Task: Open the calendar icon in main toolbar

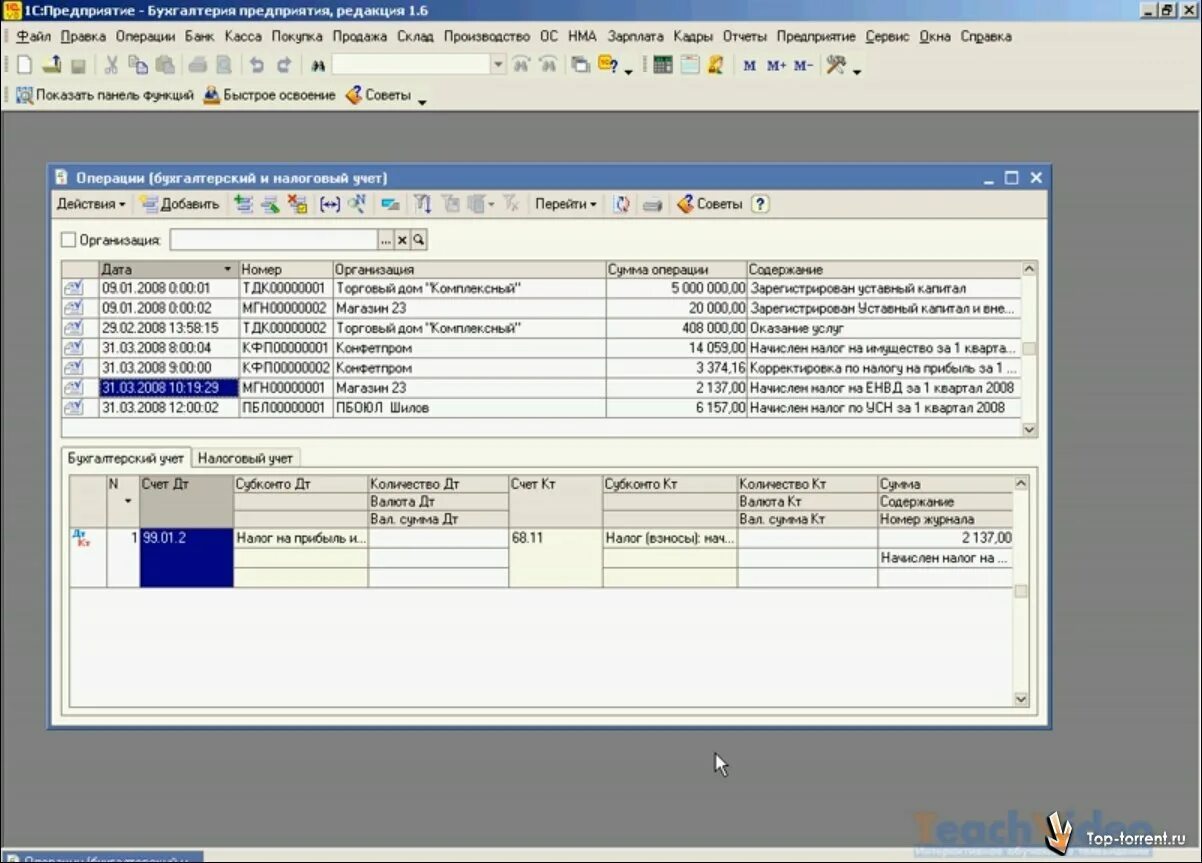Action: pos(689,65)
